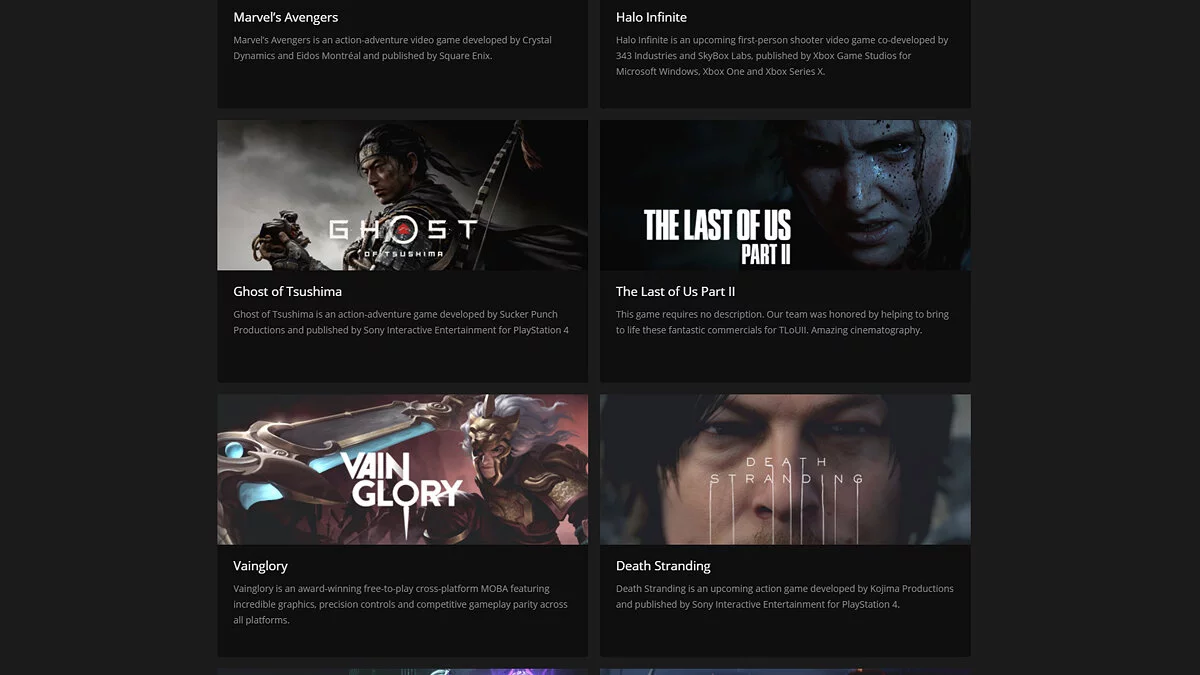The image size is (1200, 675).
Task: Select the Death Stranding banner image
Action: (x=785, y=469)
